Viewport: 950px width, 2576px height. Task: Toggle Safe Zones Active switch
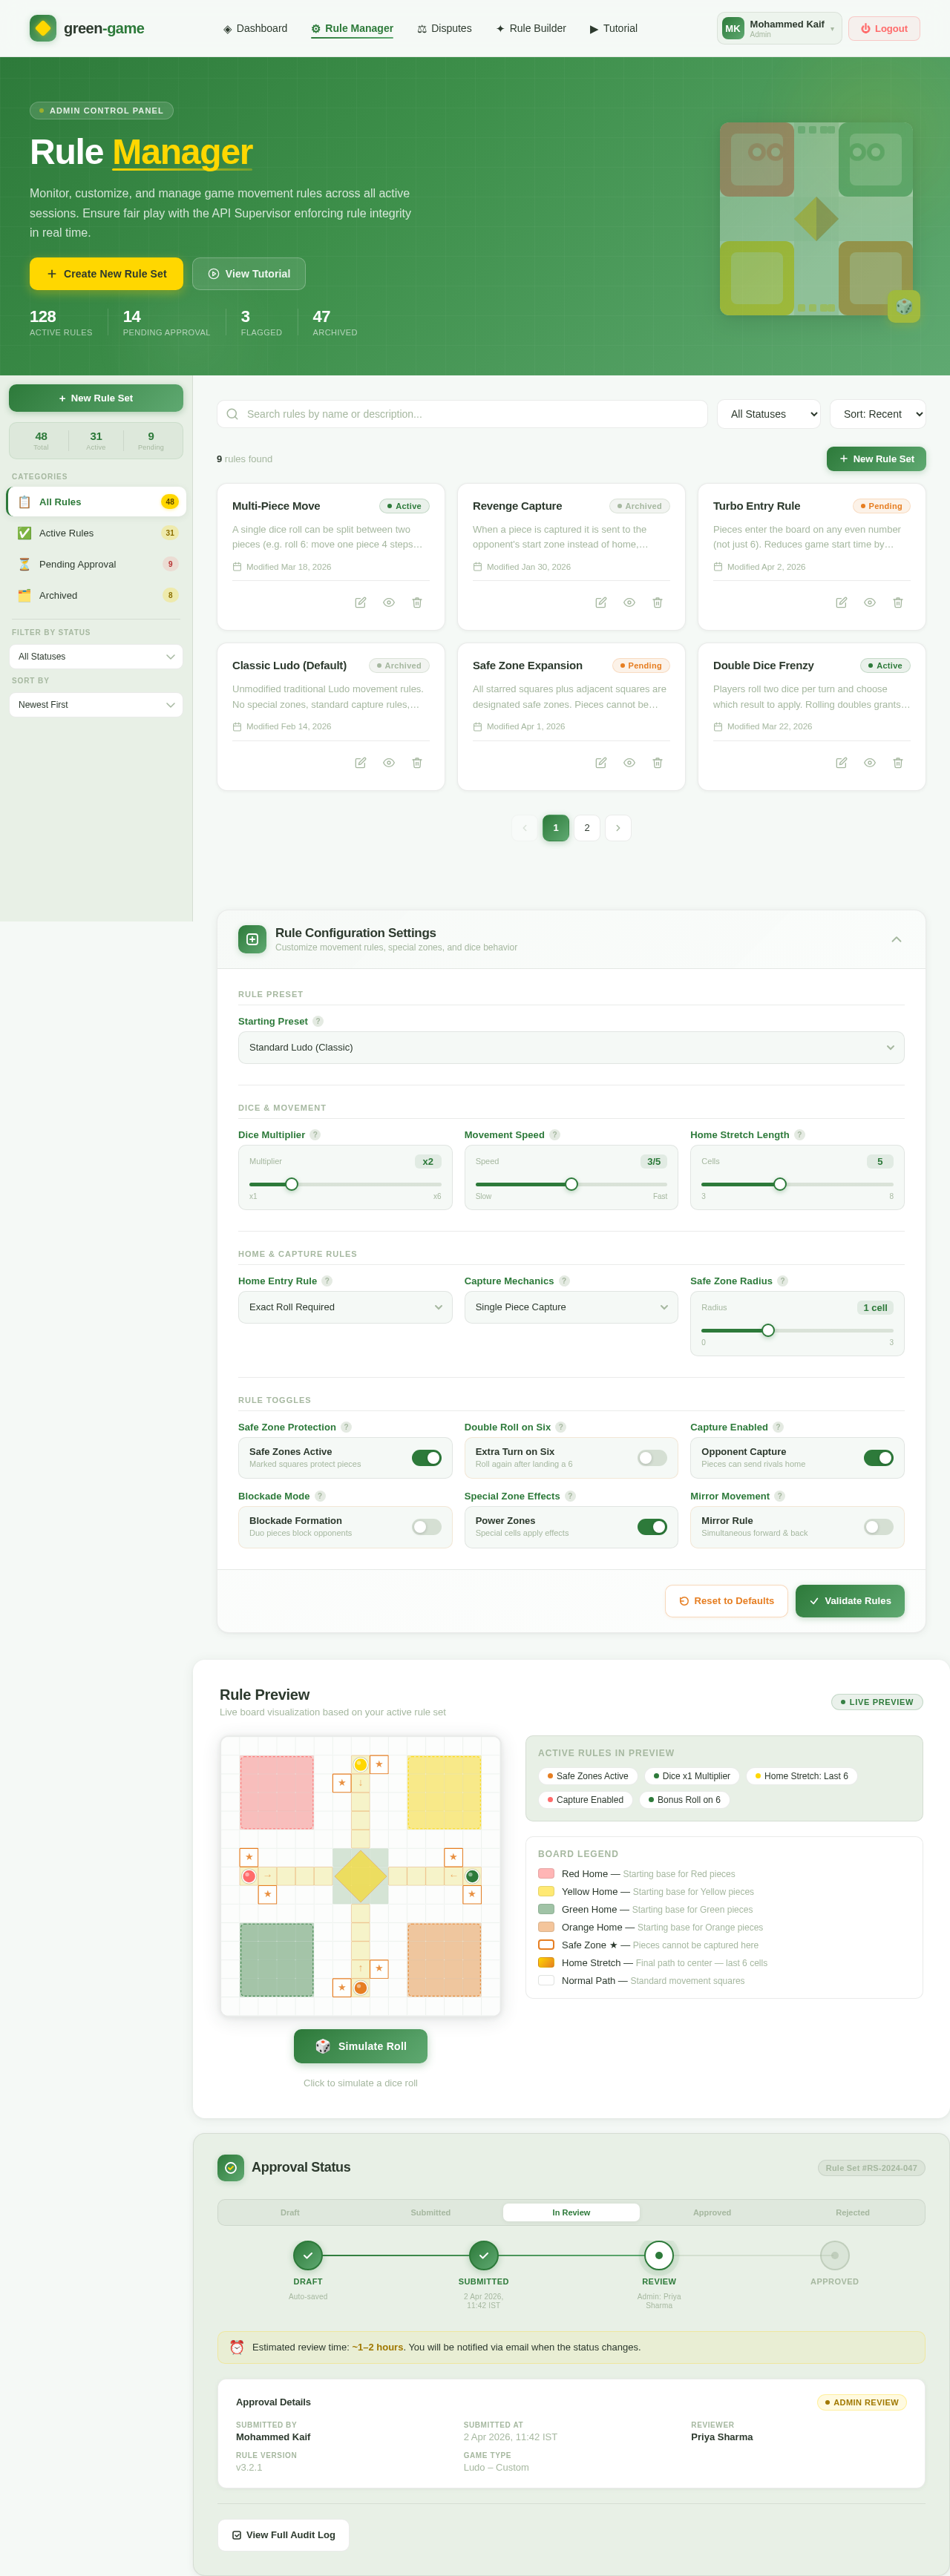coord(427,1458)
